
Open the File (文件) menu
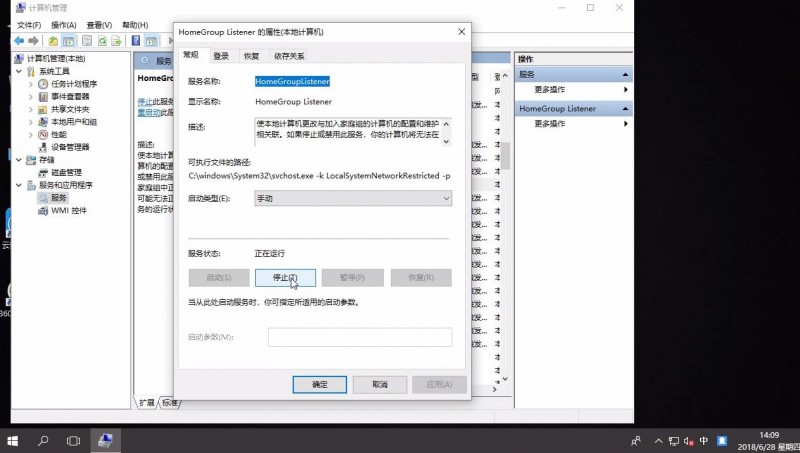coord(29,25)
